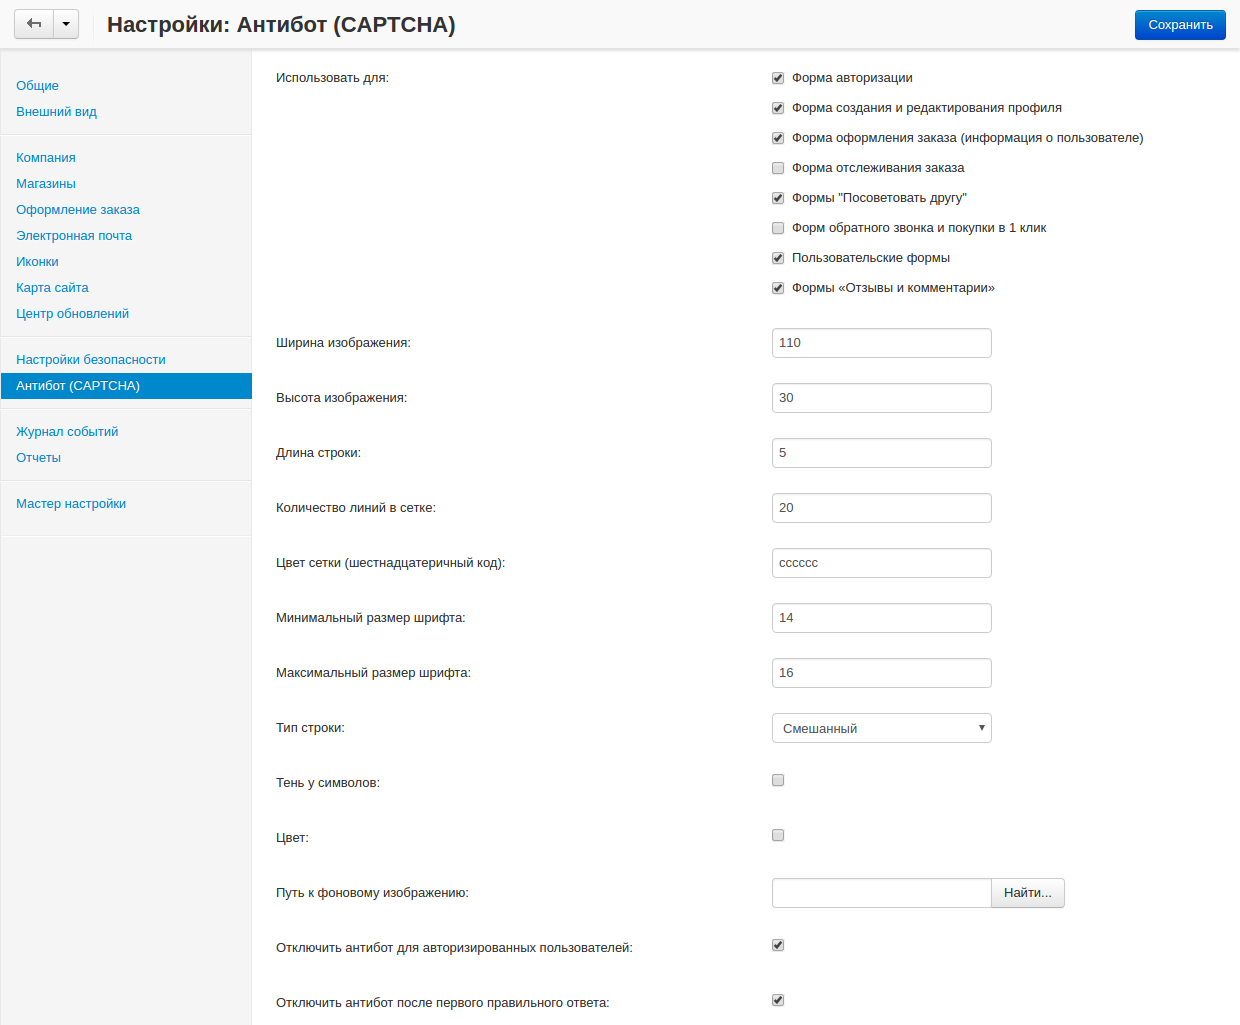This screenshot has width=1240, height=1025.
Task: Click the Путь к фоновому изображению field
Action: coord(880,893)
